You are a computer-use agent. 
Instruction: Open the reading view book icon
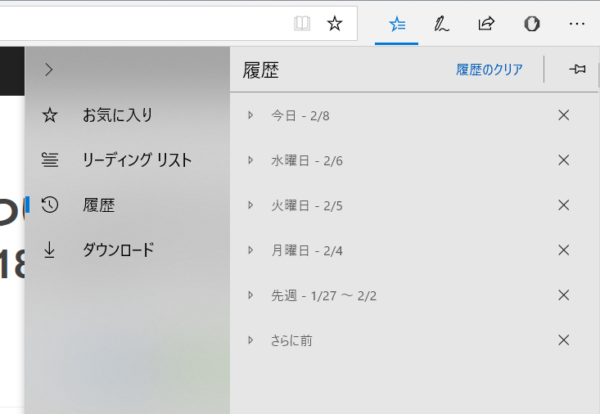coord(302,24)
